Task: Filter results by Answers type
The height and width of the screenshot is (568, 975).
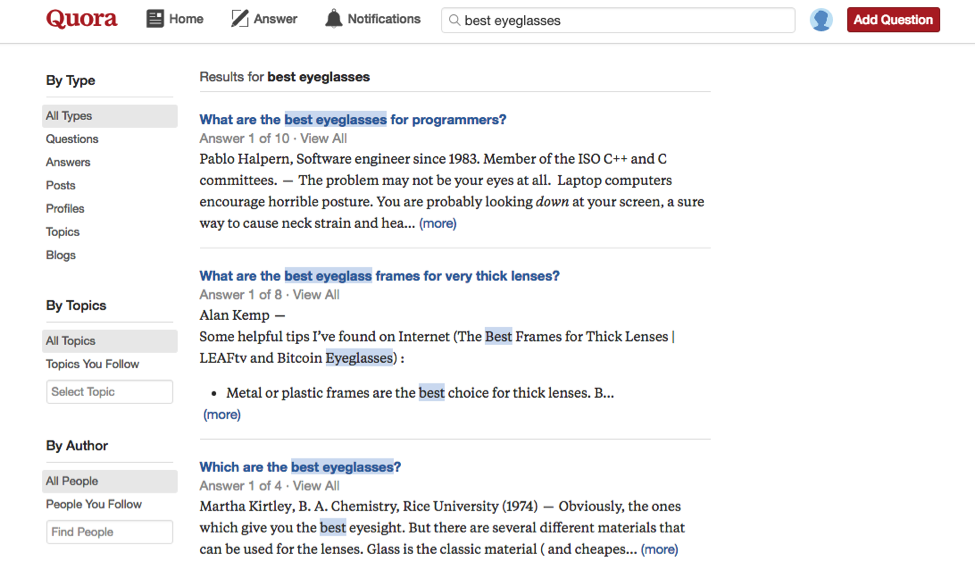Action: point(68,162)
